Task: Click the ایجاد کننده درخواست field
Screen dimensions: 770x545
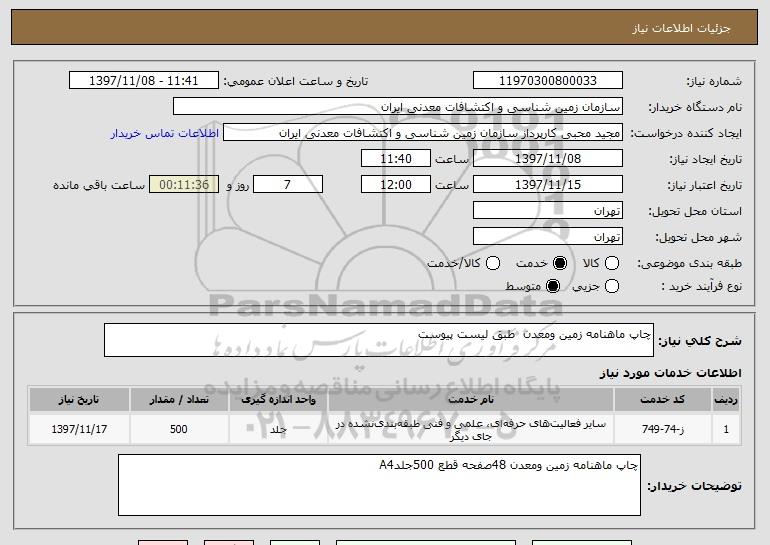Action: [x=423, y=133]
